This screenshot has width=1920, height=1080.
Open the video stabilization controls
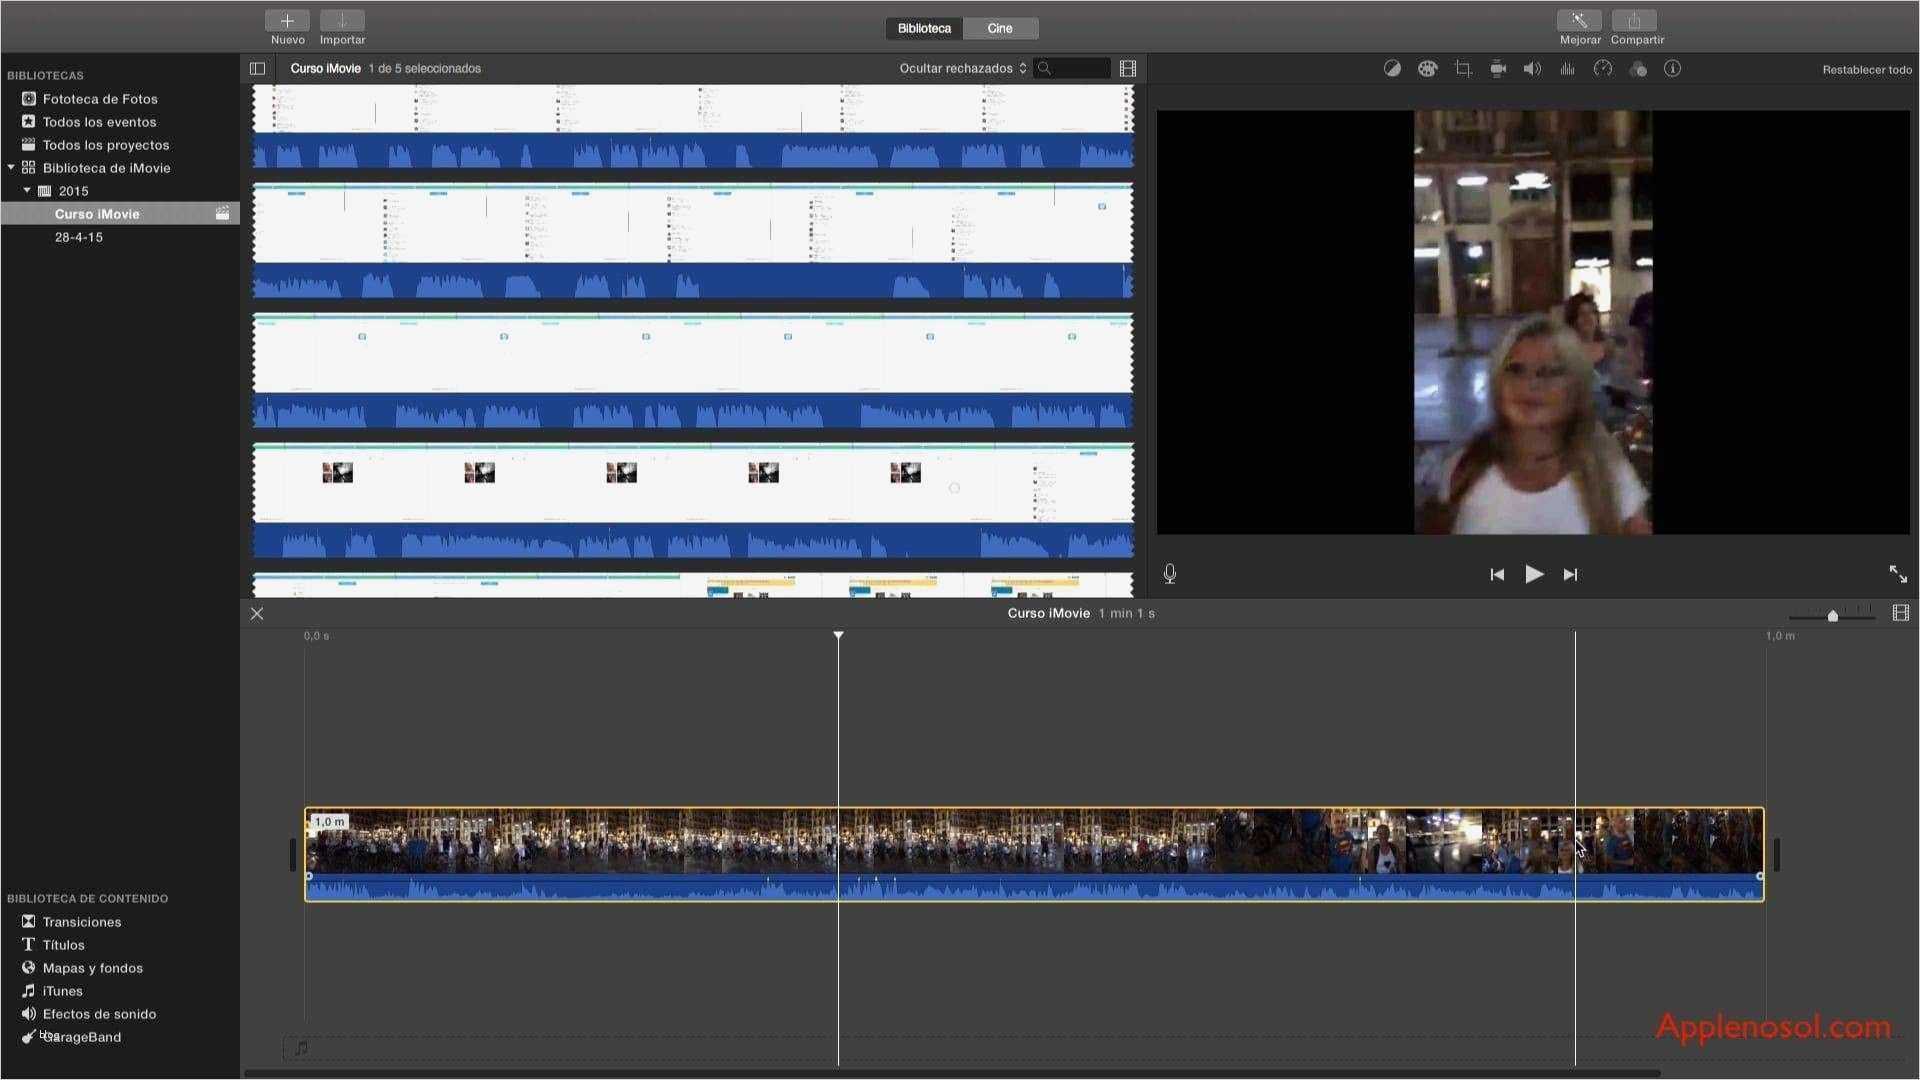point(1499,68)
